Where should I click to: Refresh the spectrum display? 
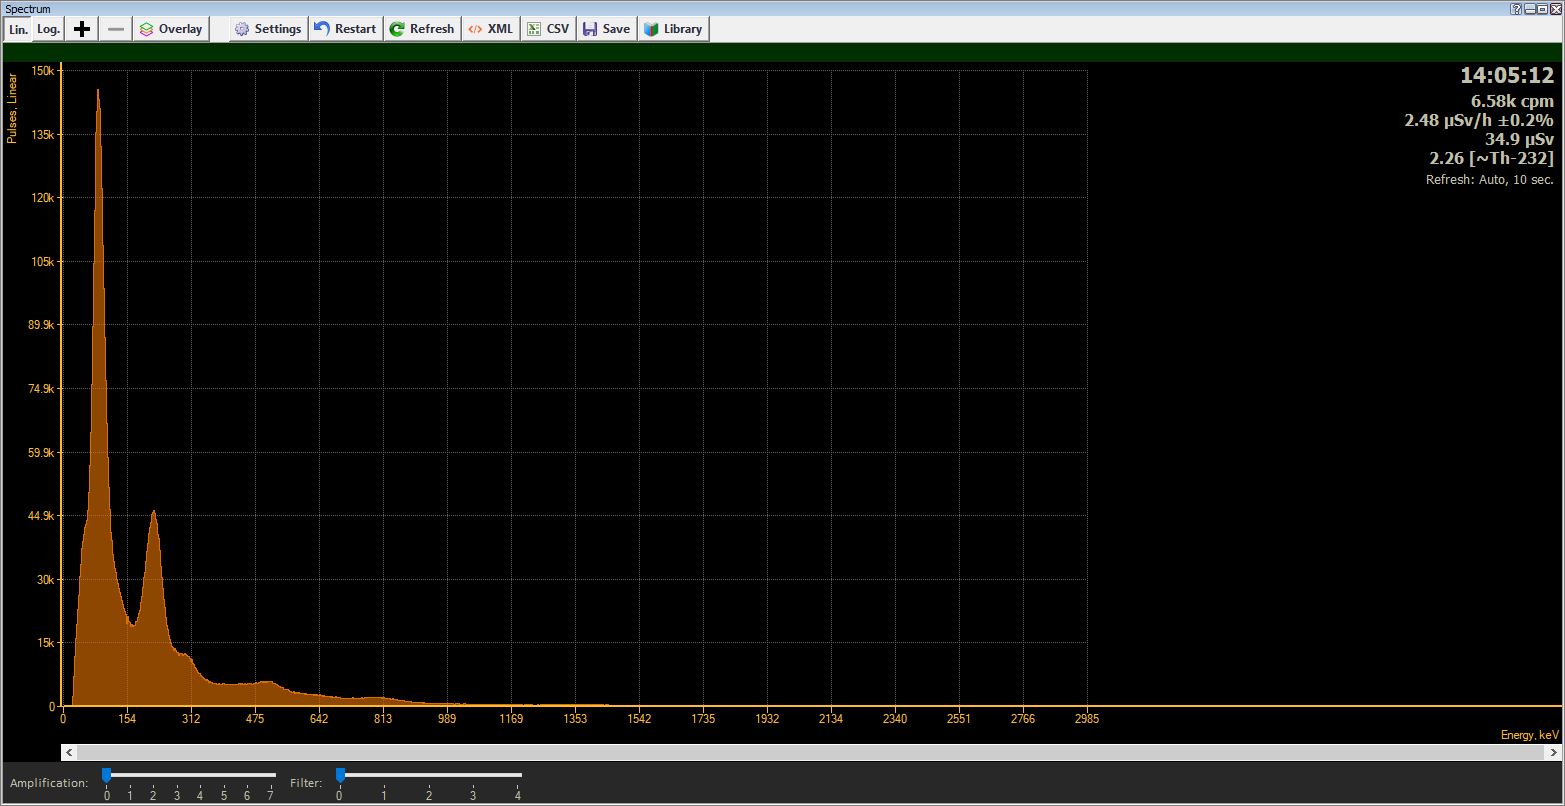click(x=421, y=29)
